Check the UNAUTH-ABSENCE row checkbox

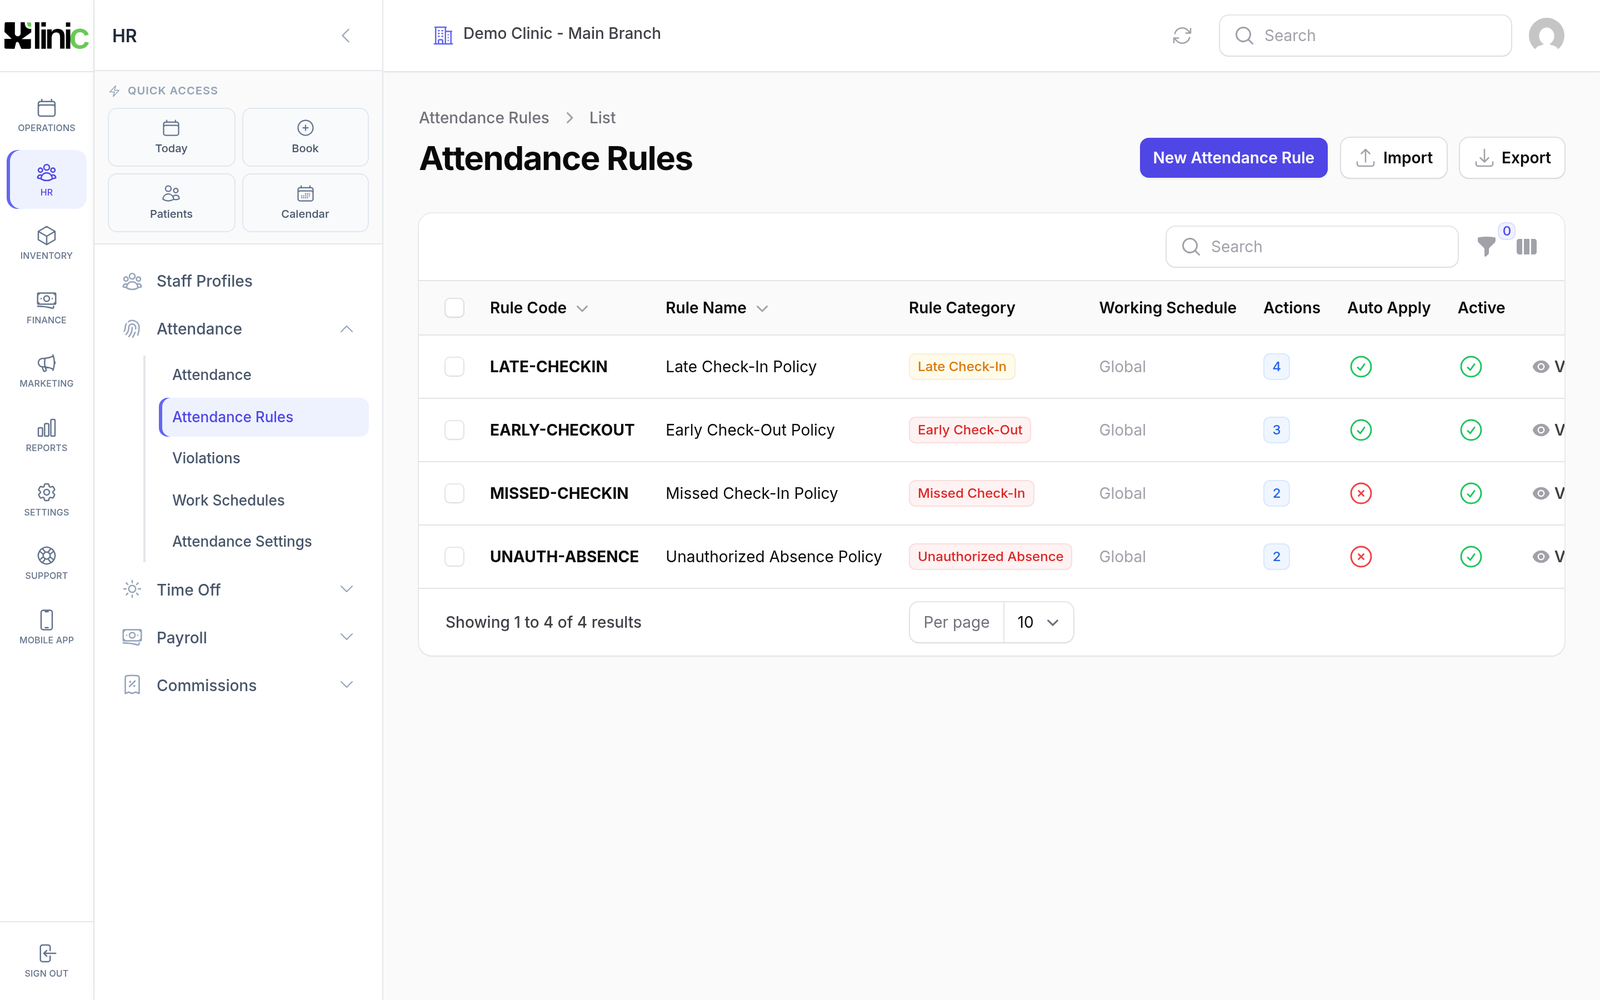pos(455,557)
